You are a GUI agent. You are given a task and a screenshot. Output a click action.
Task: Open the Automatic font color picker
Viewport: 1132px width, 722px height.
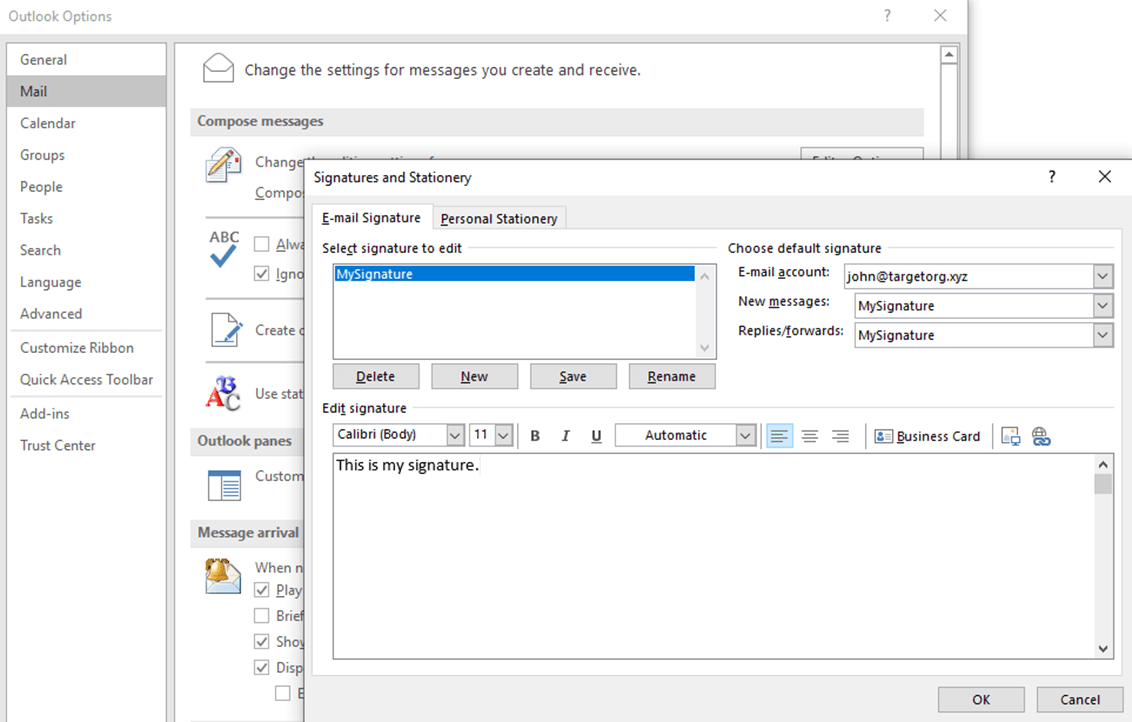coord(745,435)
